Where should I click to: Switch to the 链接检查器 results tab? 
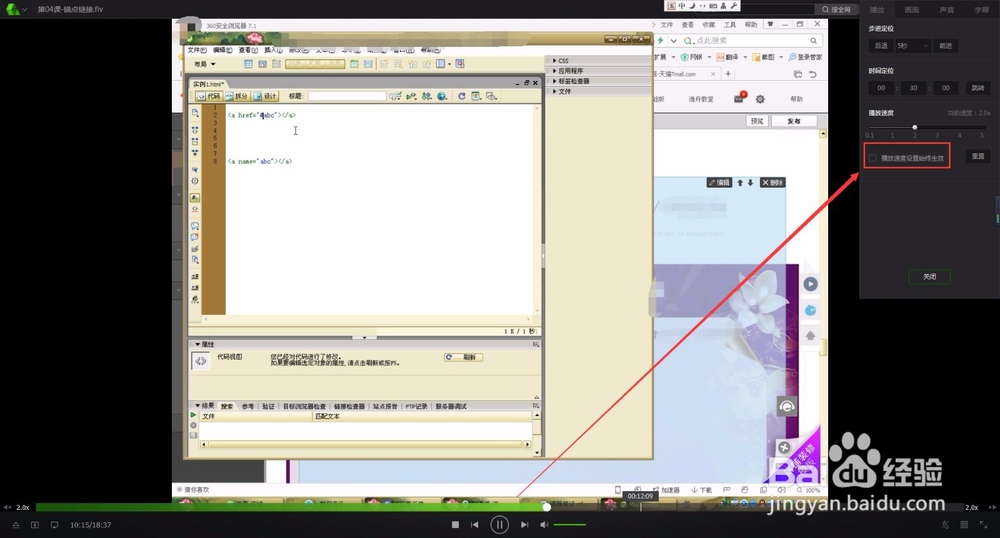click(x=349, y=406)
